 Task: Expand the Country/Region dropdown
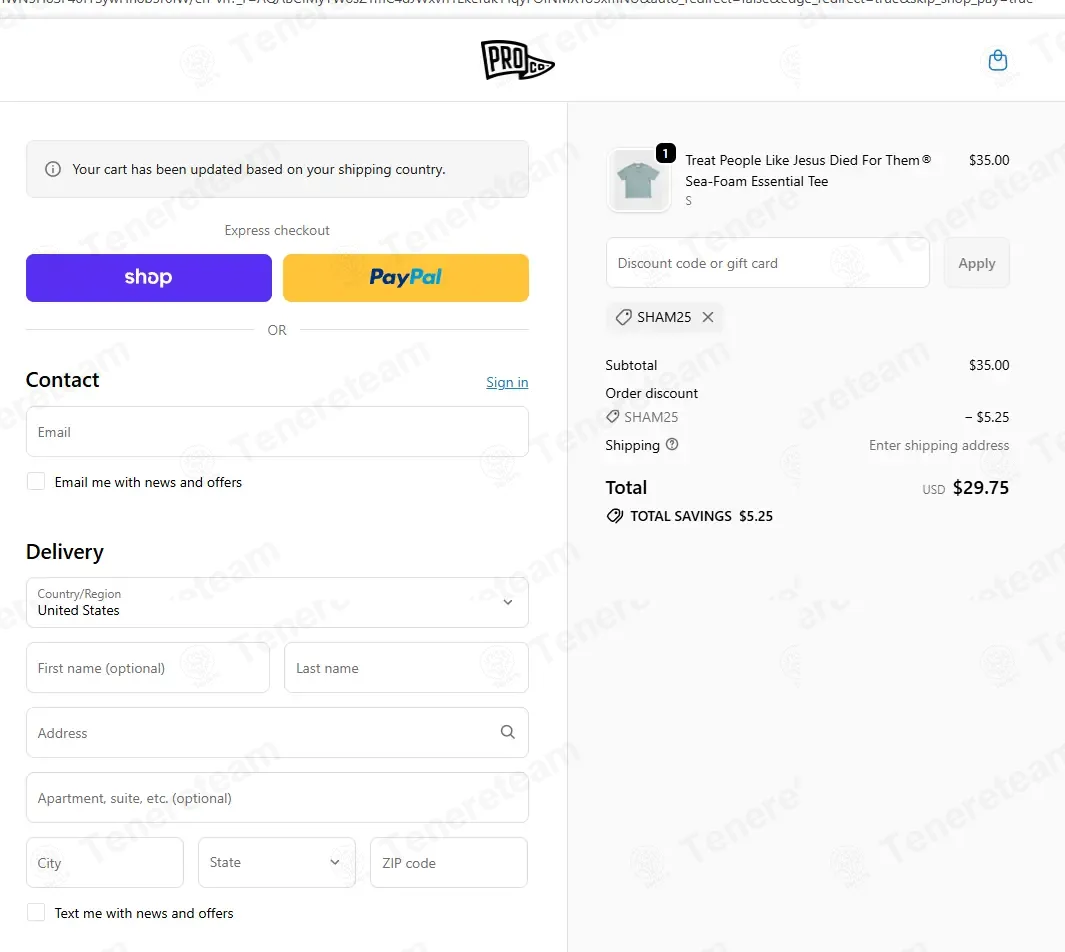coord(277,602)
